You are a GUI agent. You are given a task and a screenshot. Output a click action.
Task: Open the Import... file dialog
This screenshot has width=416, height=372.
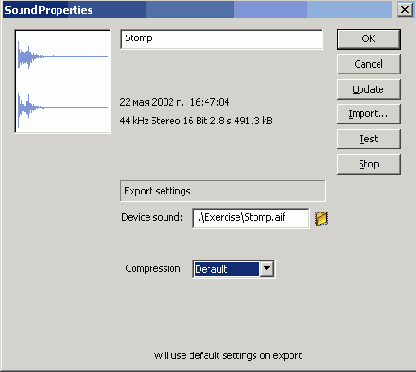[x=369, y=114]
